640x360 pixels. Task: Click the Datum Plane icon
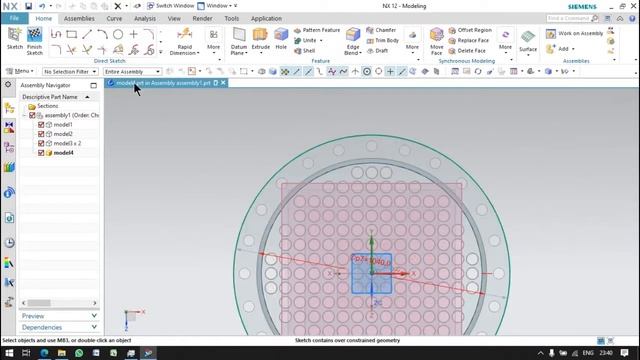(239, 35)
